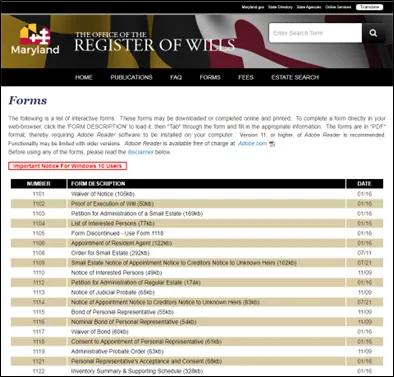
Task: Open the FEES navigation item
Action: tap(246, 77)
